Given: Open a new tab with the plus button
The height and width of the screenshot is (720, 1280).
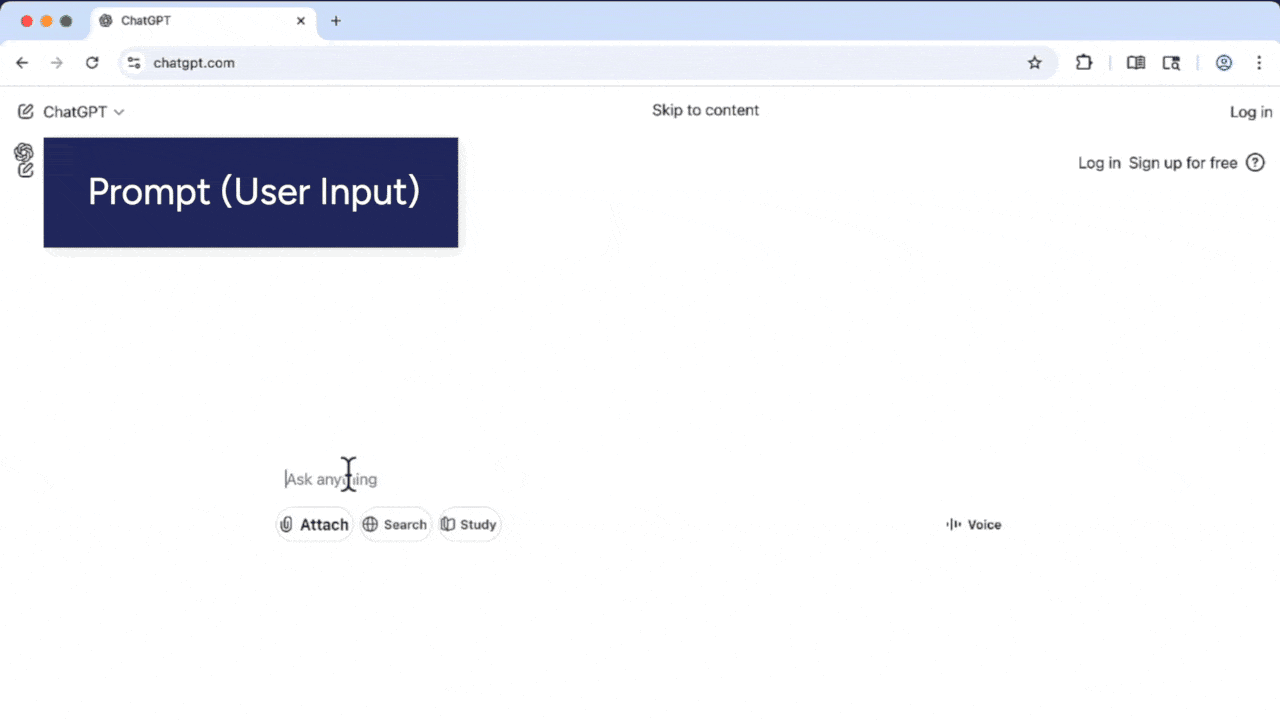Looking at the screenshot, I should [336, 20].
